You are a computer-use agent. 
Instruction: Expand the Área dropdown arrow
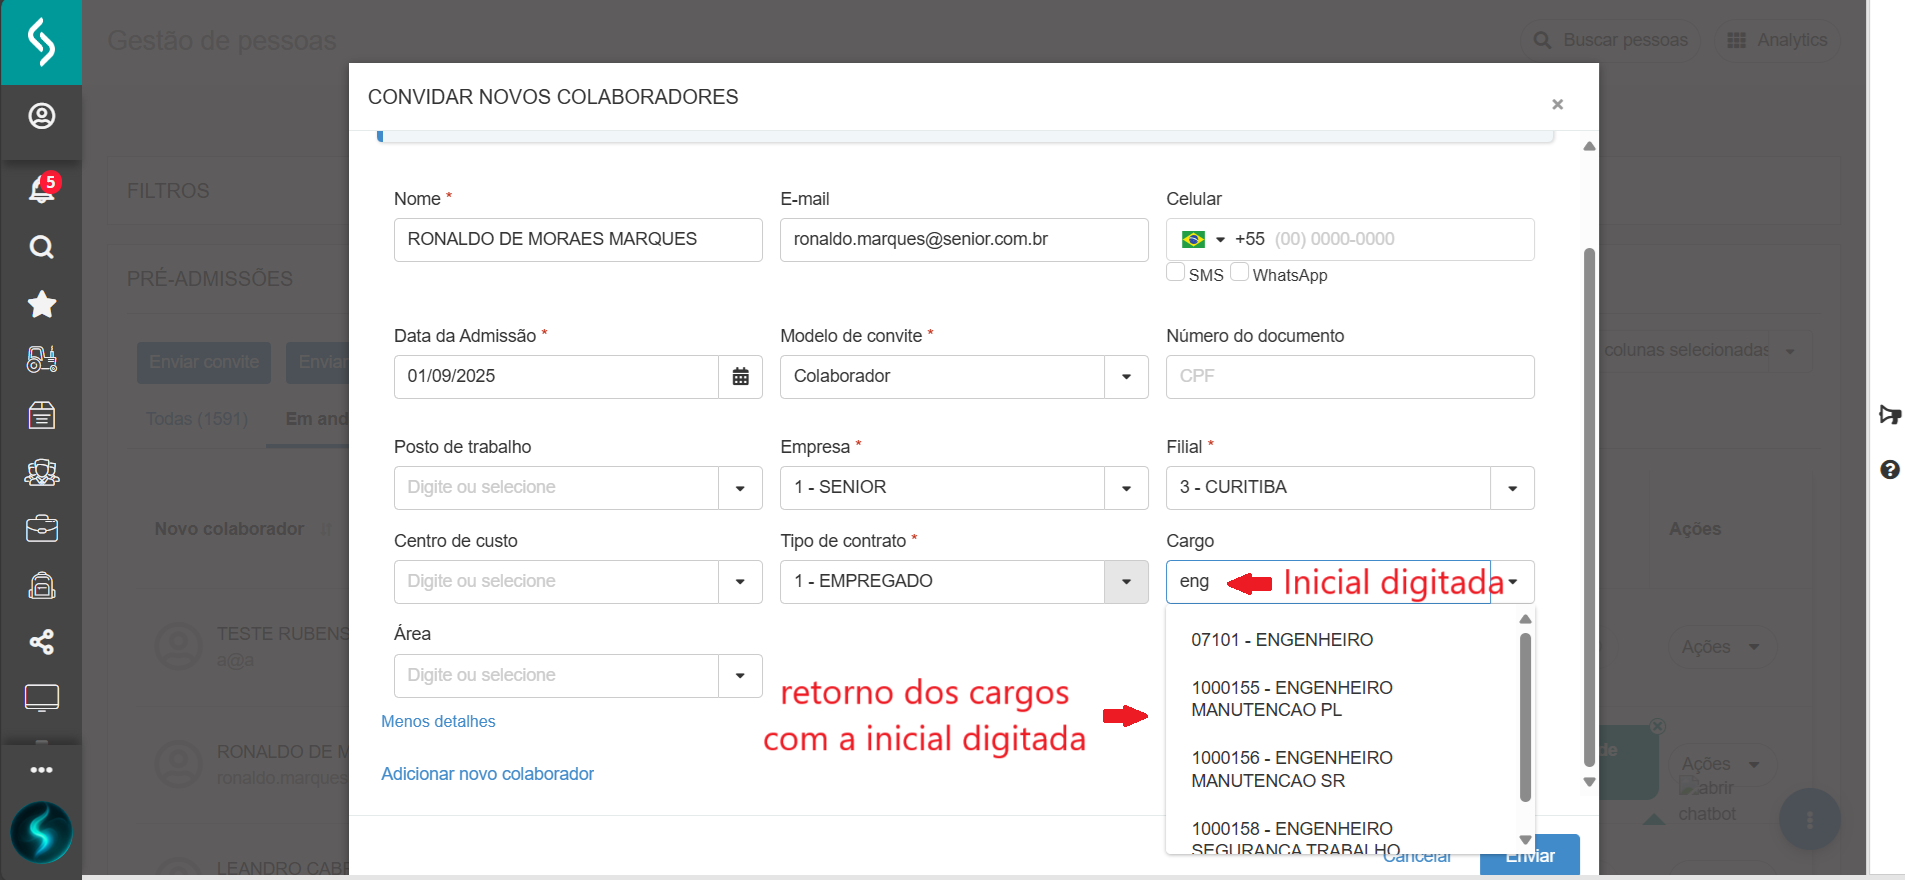(740, 676)
